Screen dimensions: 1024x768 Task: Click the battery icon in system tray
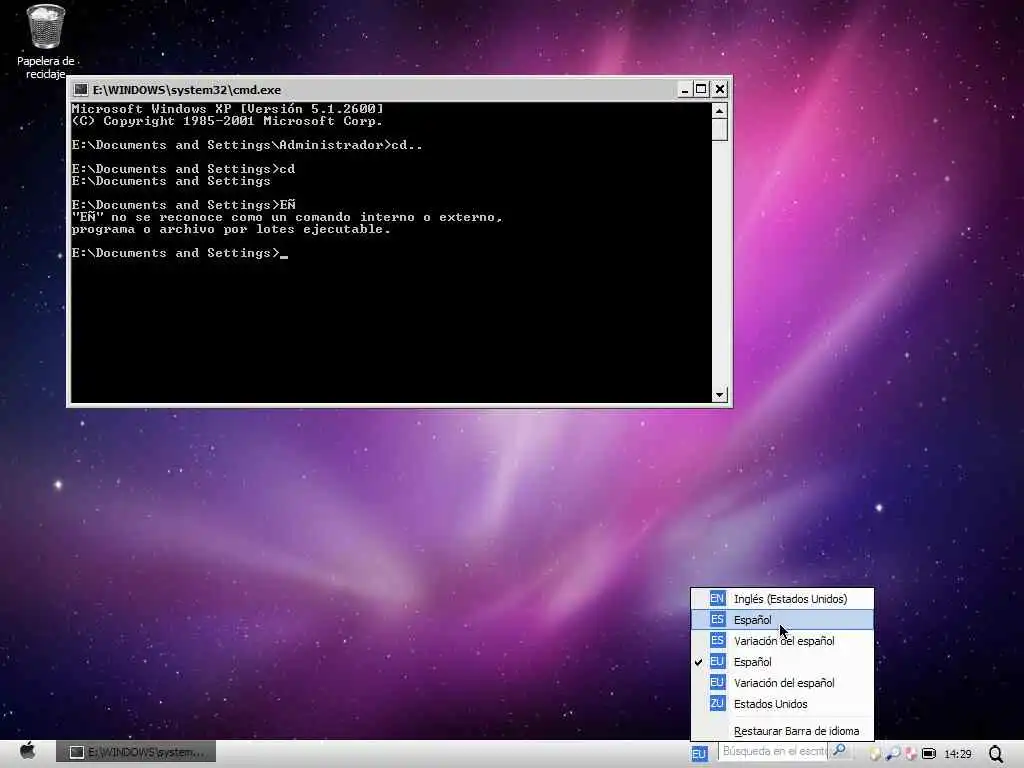928,754
